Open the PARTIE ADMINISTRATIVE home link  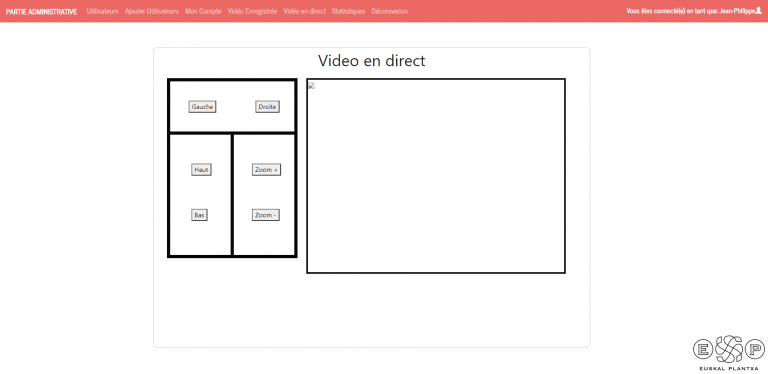[x=42, y=11]
